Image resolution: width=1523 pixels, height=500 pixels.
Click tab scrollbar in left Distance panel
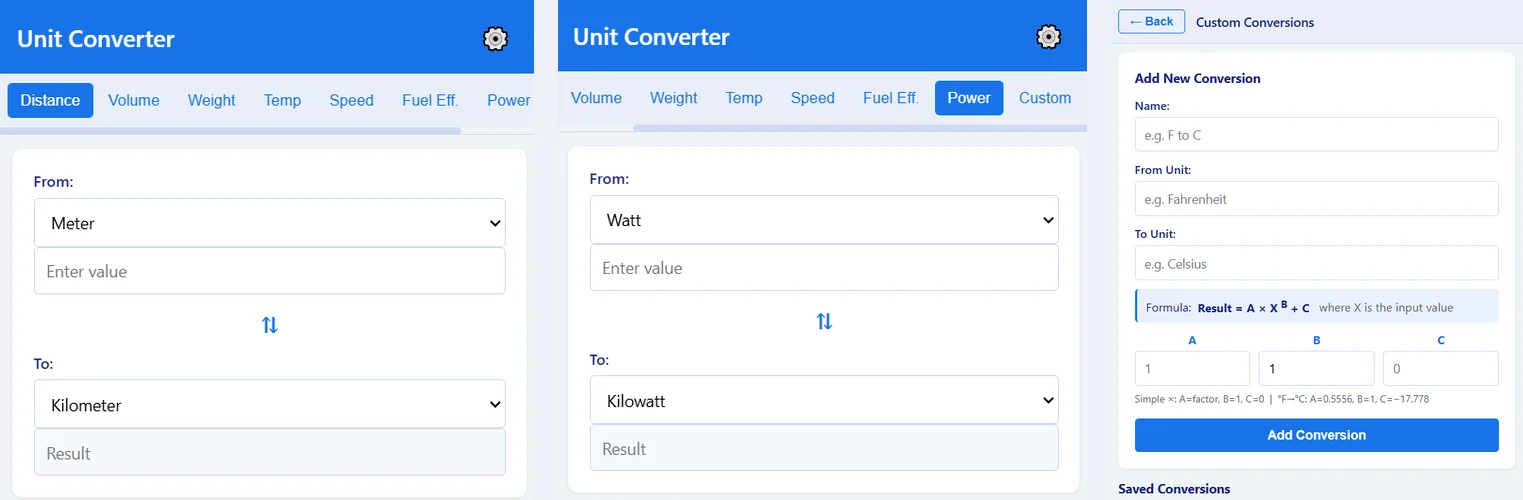pos(231,130)
